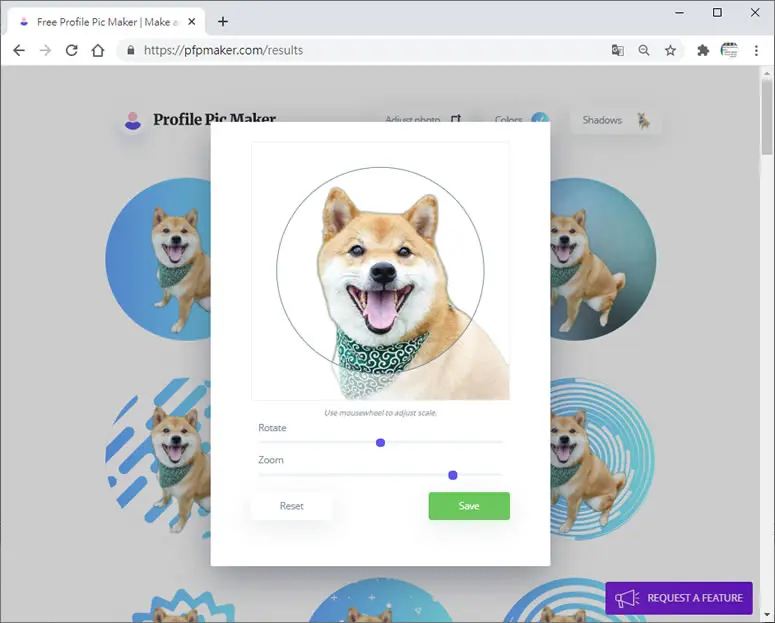This screenshot has width=775, height=623.
Task: Save the adjusted photo
Action: 469,506
